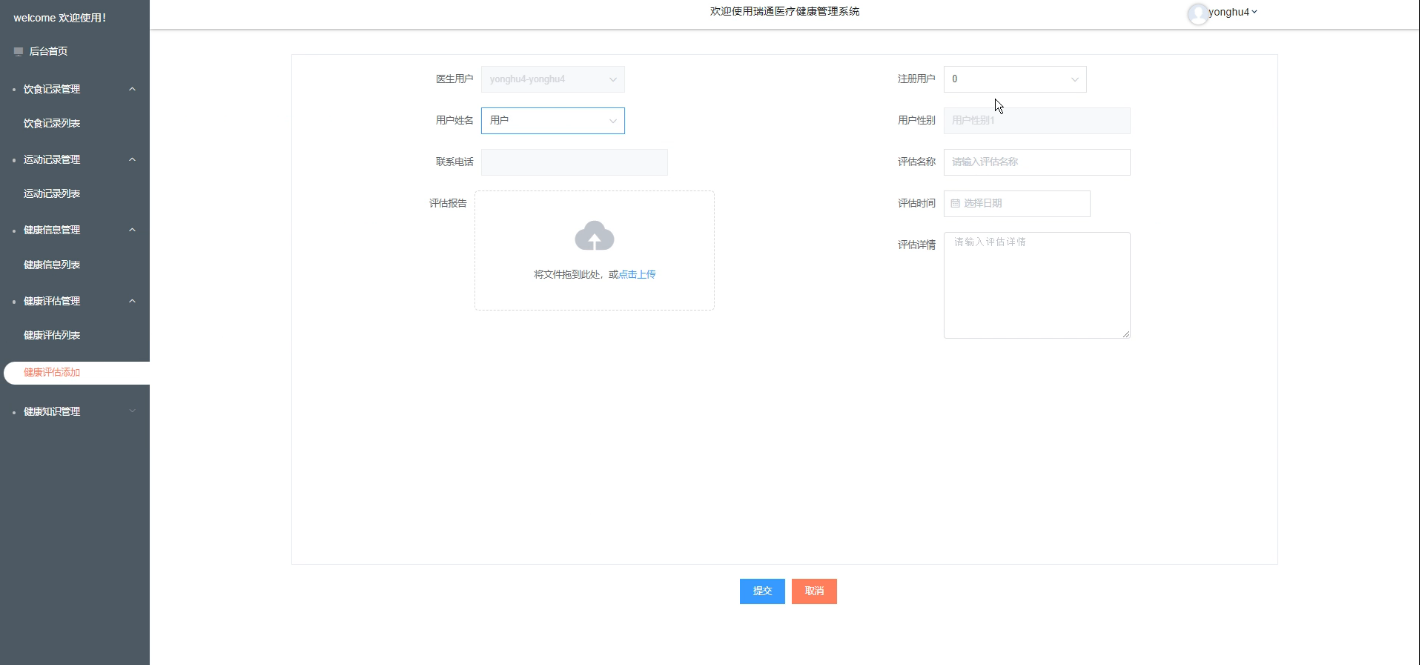Click the 取消 button
This screenshot has width=1422, height=665.
pos(814,591)
